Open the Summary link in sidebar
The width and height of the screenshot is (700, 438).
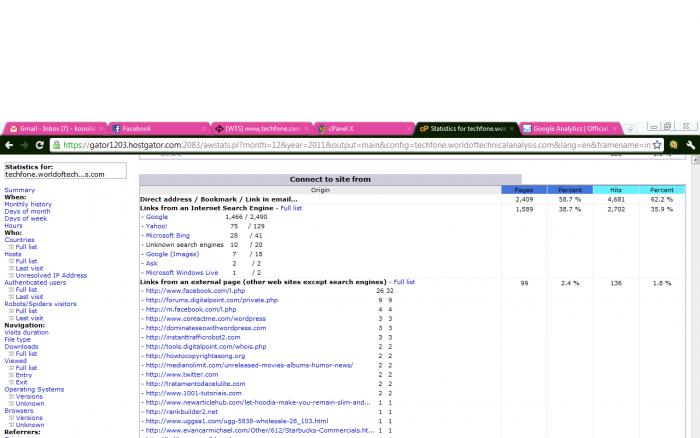tap(20, 190)
